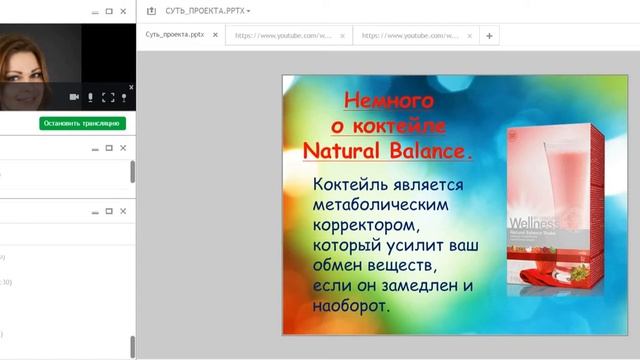The image size is (640, 360).
Task: Close the video panel
Action: click(x=123, y=11)
